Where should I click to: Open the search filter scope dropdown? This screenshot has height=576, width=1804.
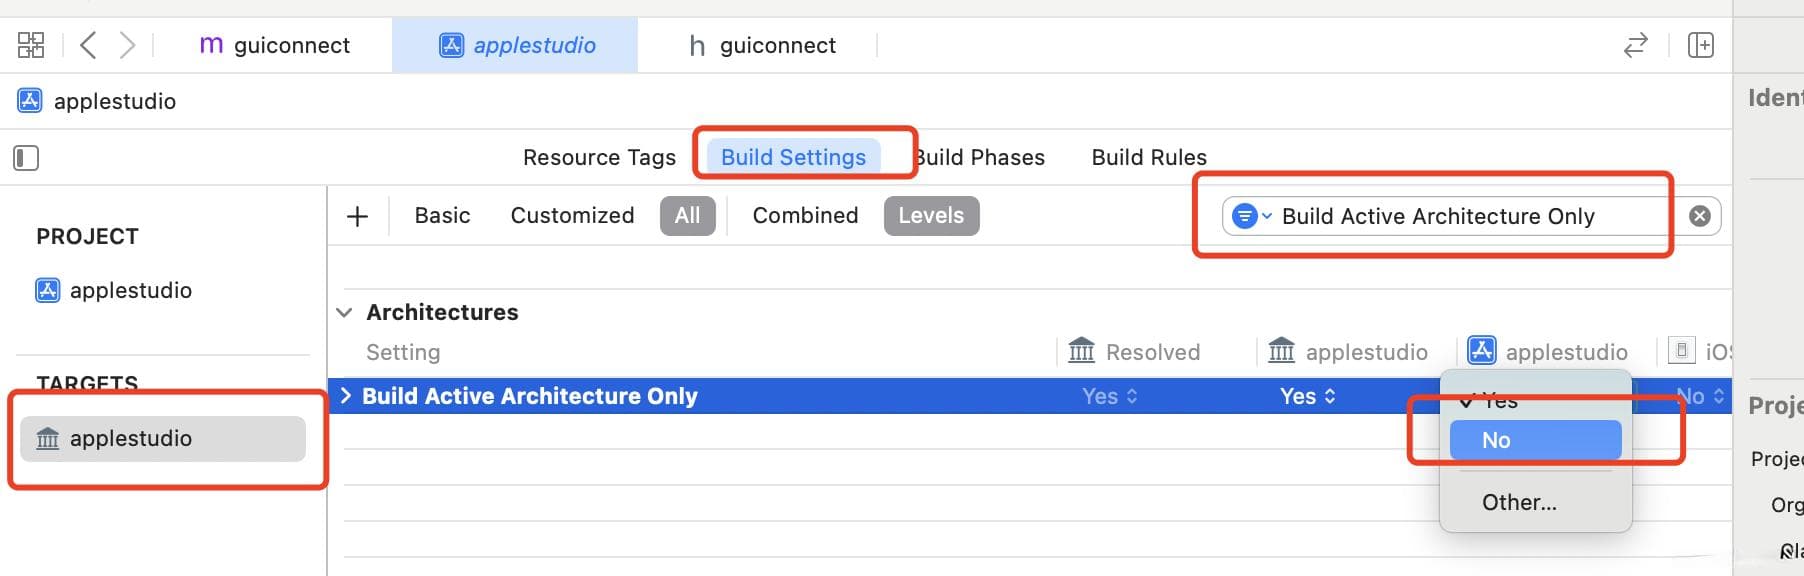tap(1251, 216)
